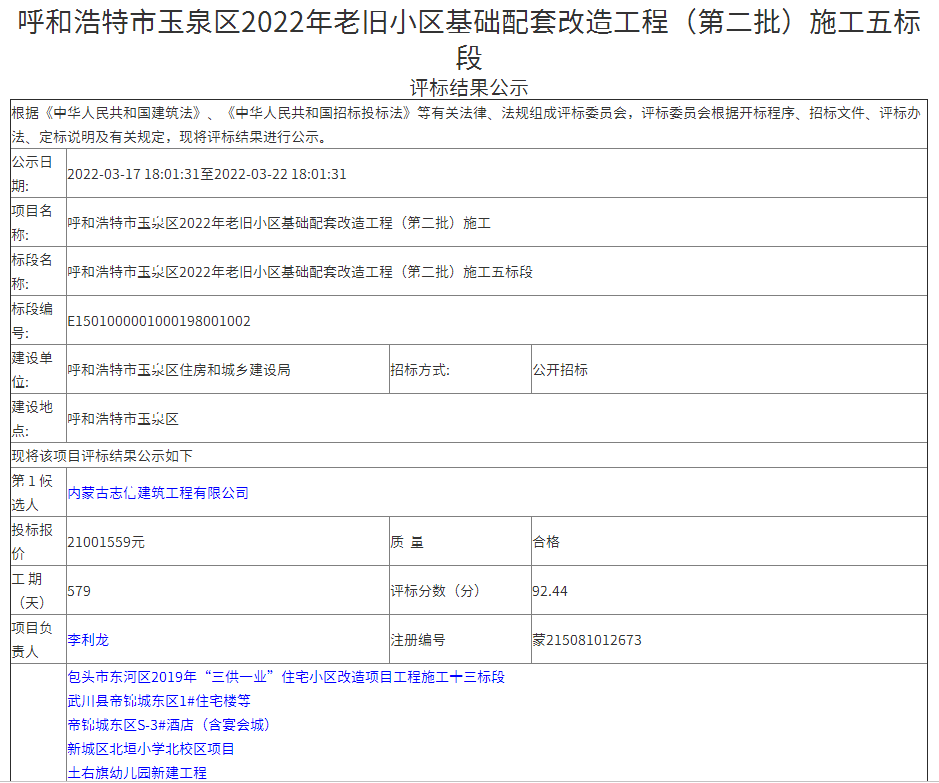
Task: Click the bid price 21001559元
Action: point(106,542)
